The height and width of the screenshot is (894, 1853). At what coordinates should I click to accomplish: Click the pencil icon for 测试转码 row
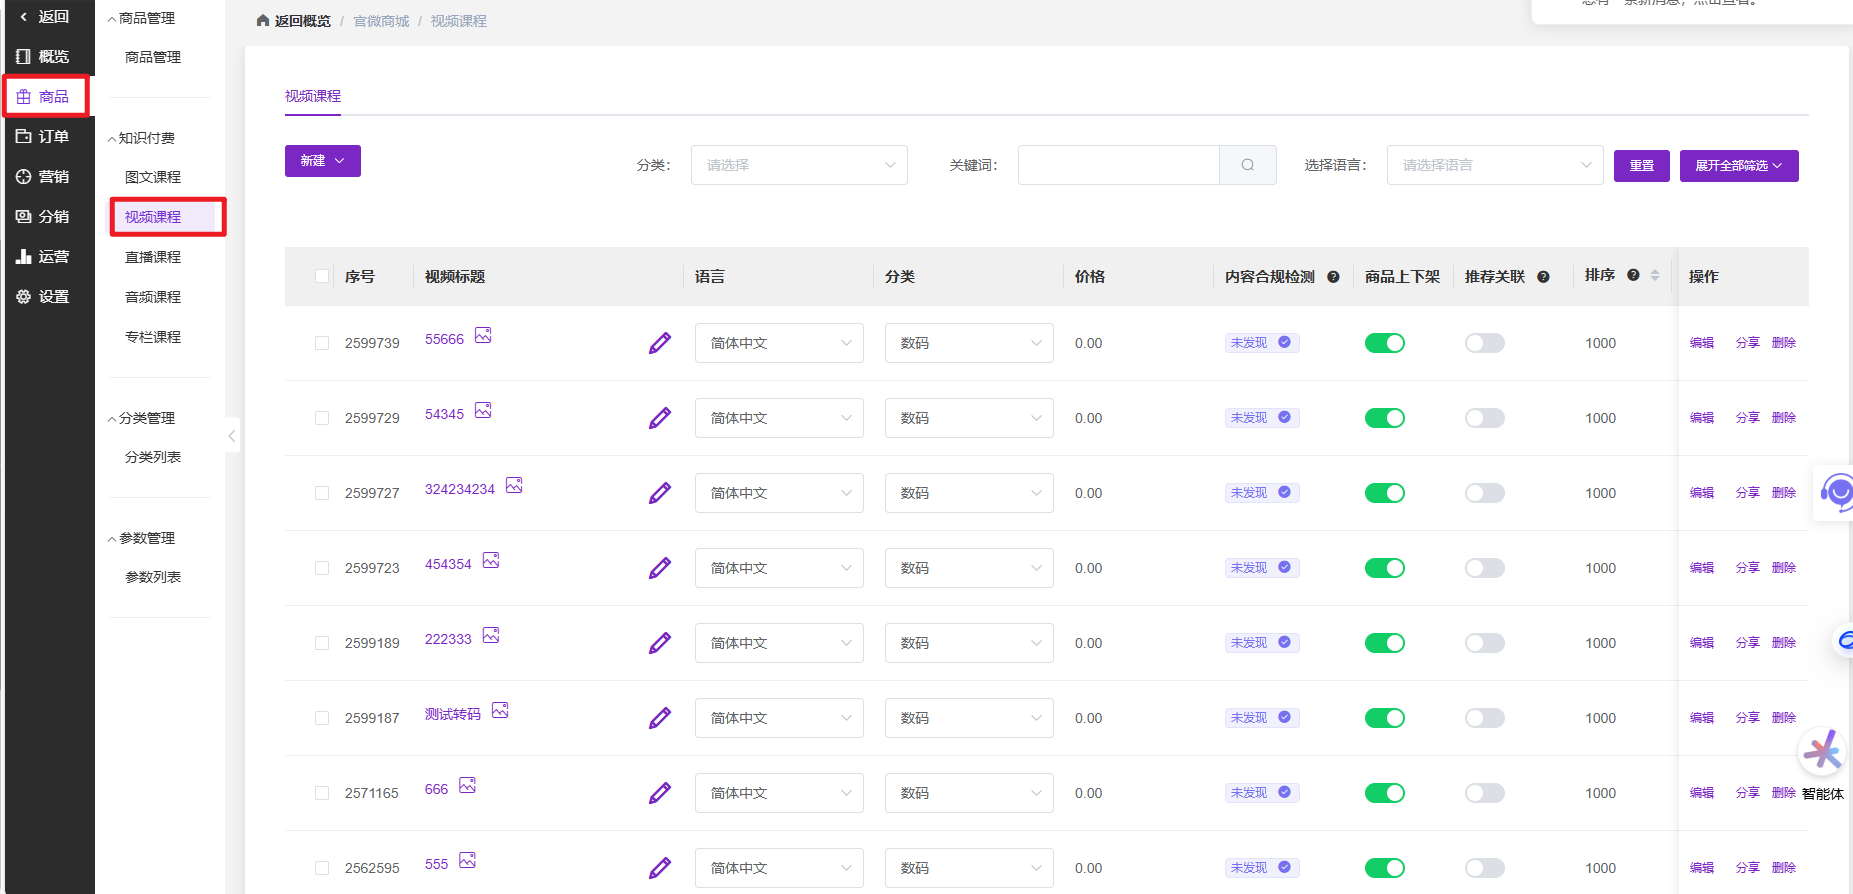[659, 718]
